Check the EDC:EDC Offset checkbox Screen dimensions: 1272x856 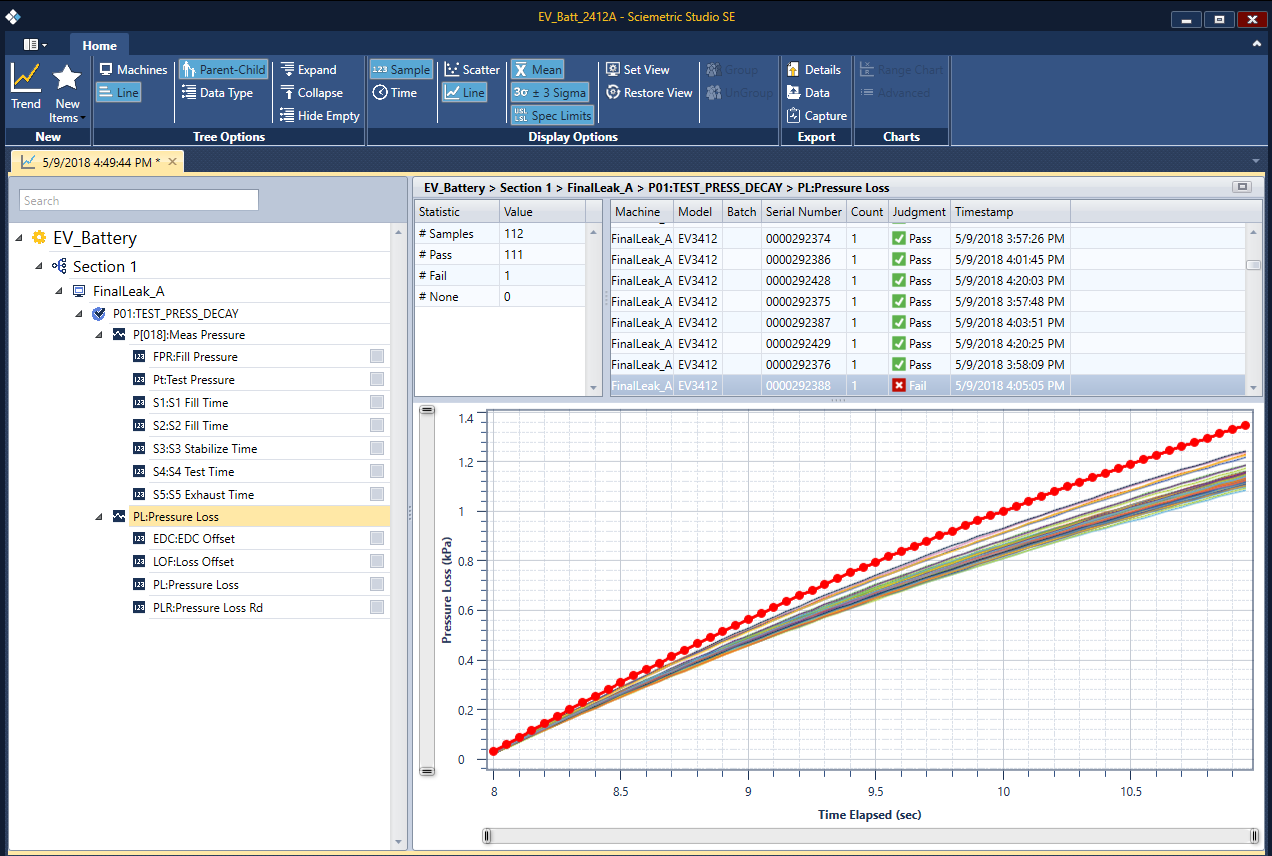377,538
